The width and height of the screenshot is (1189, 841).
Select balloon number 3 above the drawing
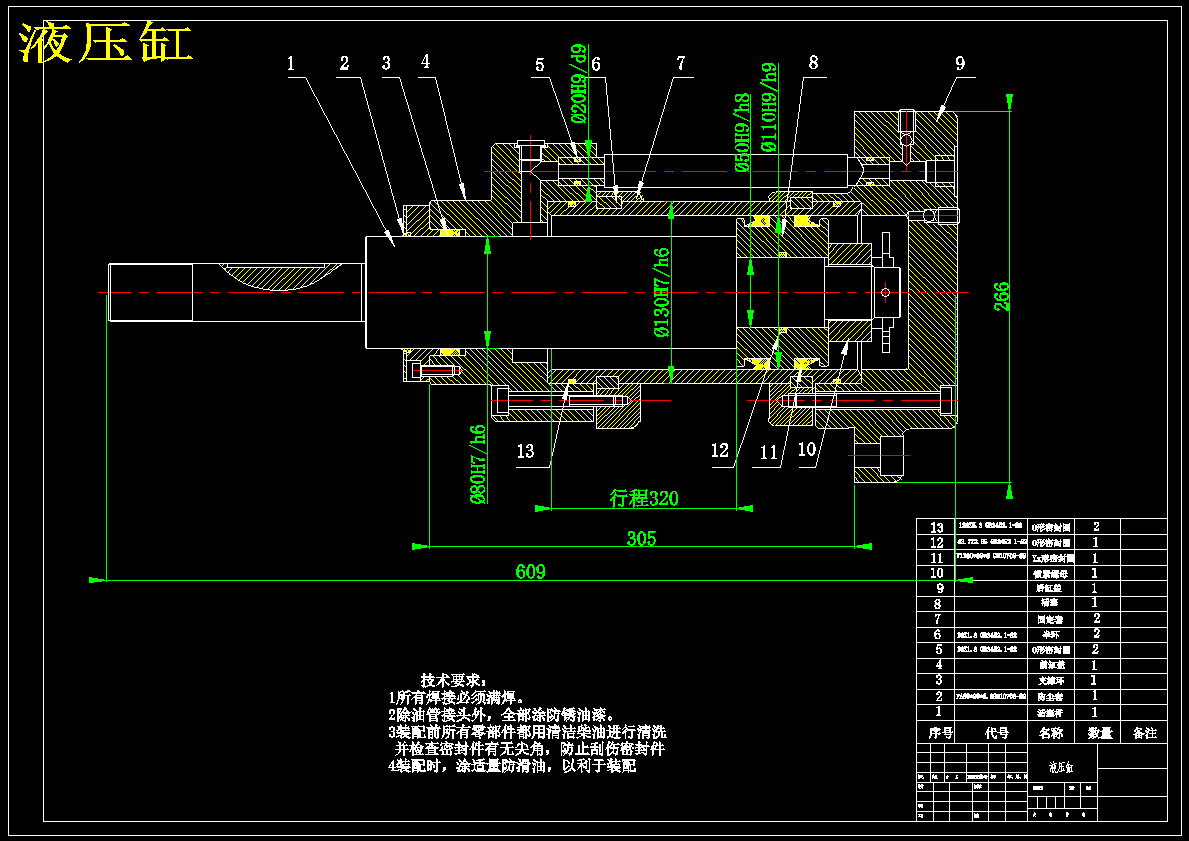click(387, 63)
